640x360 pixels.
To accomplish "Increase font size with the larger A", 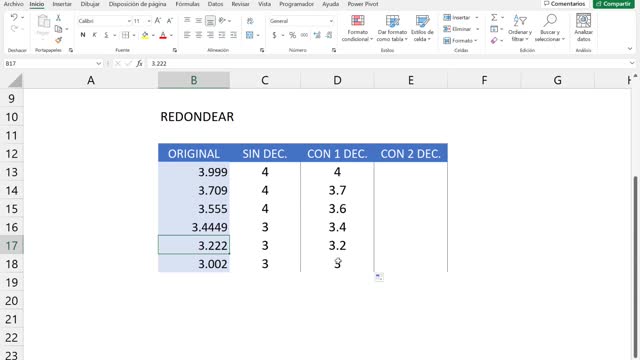I will [158, 20].
